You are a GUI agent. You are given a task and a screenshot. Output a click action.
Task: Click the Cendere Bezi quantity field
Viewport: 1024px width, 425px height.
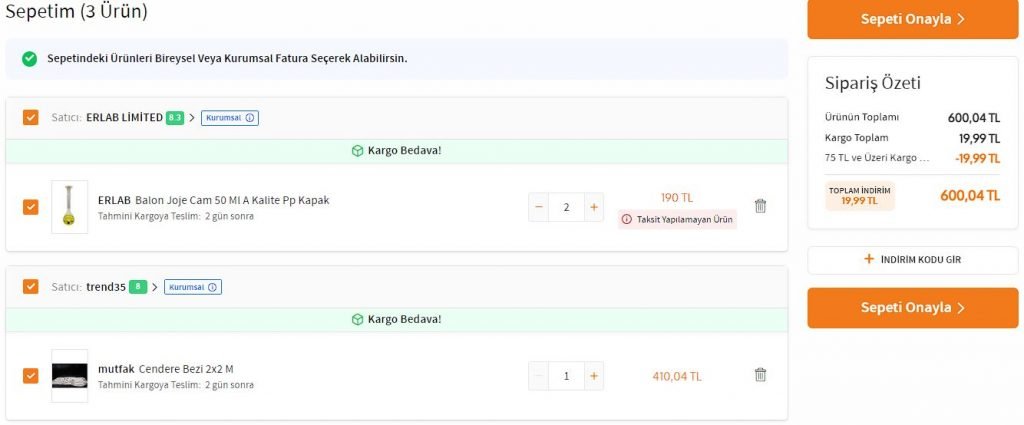pyautogui.click(x=566, y=376)
